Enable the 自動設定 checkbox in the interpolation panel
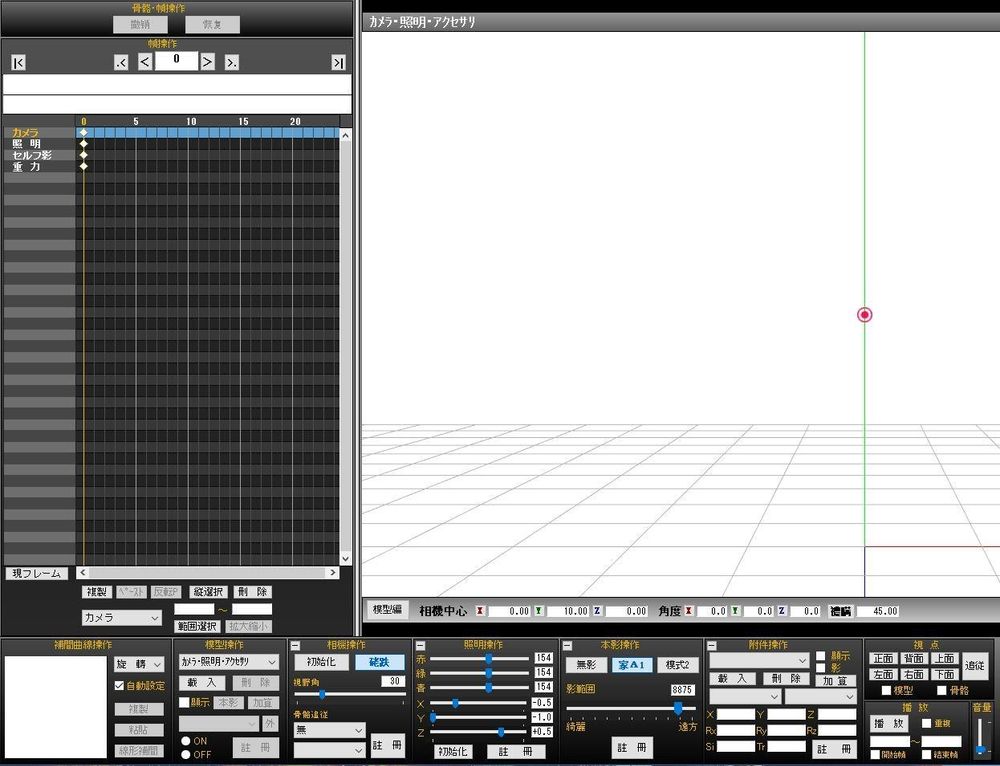This screenshot has height=766, width=1000. click(119, 685)
